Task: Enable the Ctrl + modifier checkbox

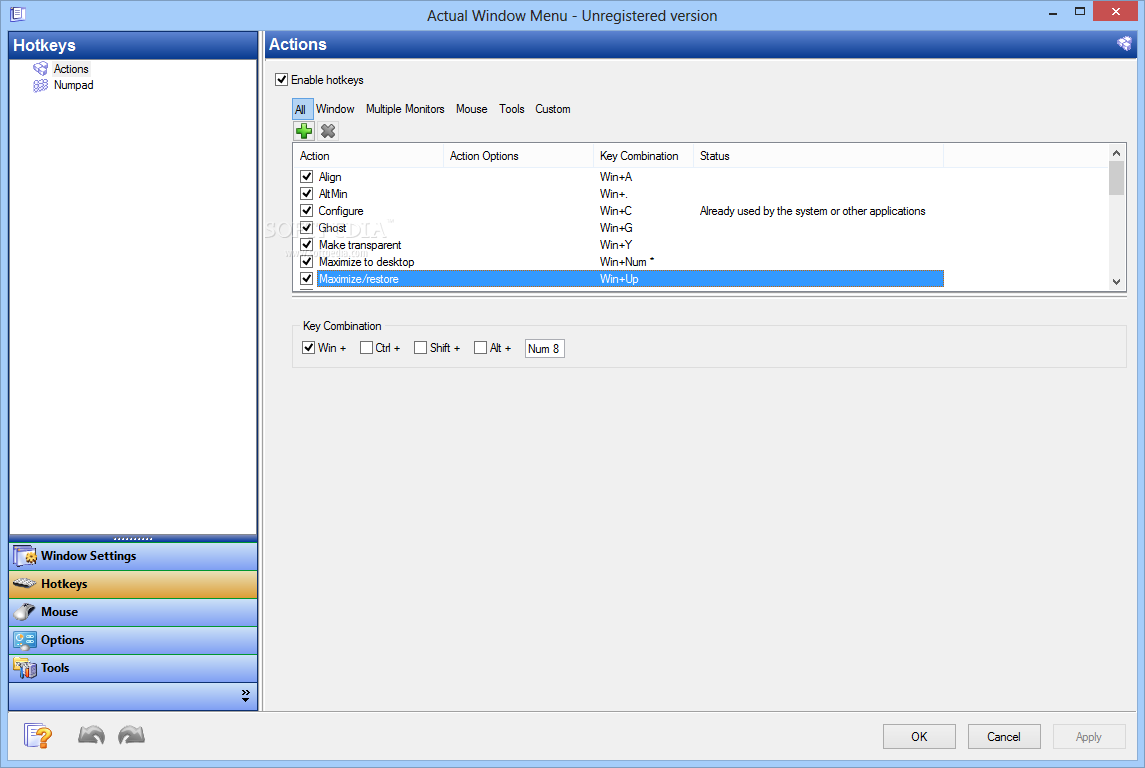Action: pyautogui.click(x=366, y=347)
